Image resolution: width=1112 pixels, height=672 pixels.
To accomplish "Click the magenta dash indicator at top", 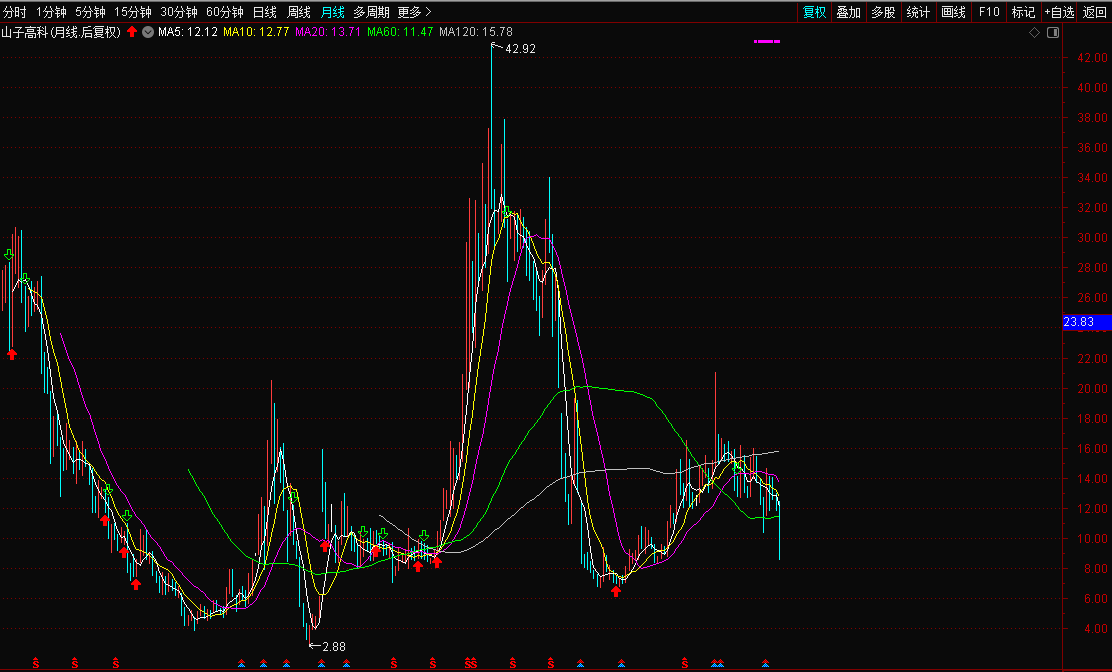I will [x=766, y=42].
